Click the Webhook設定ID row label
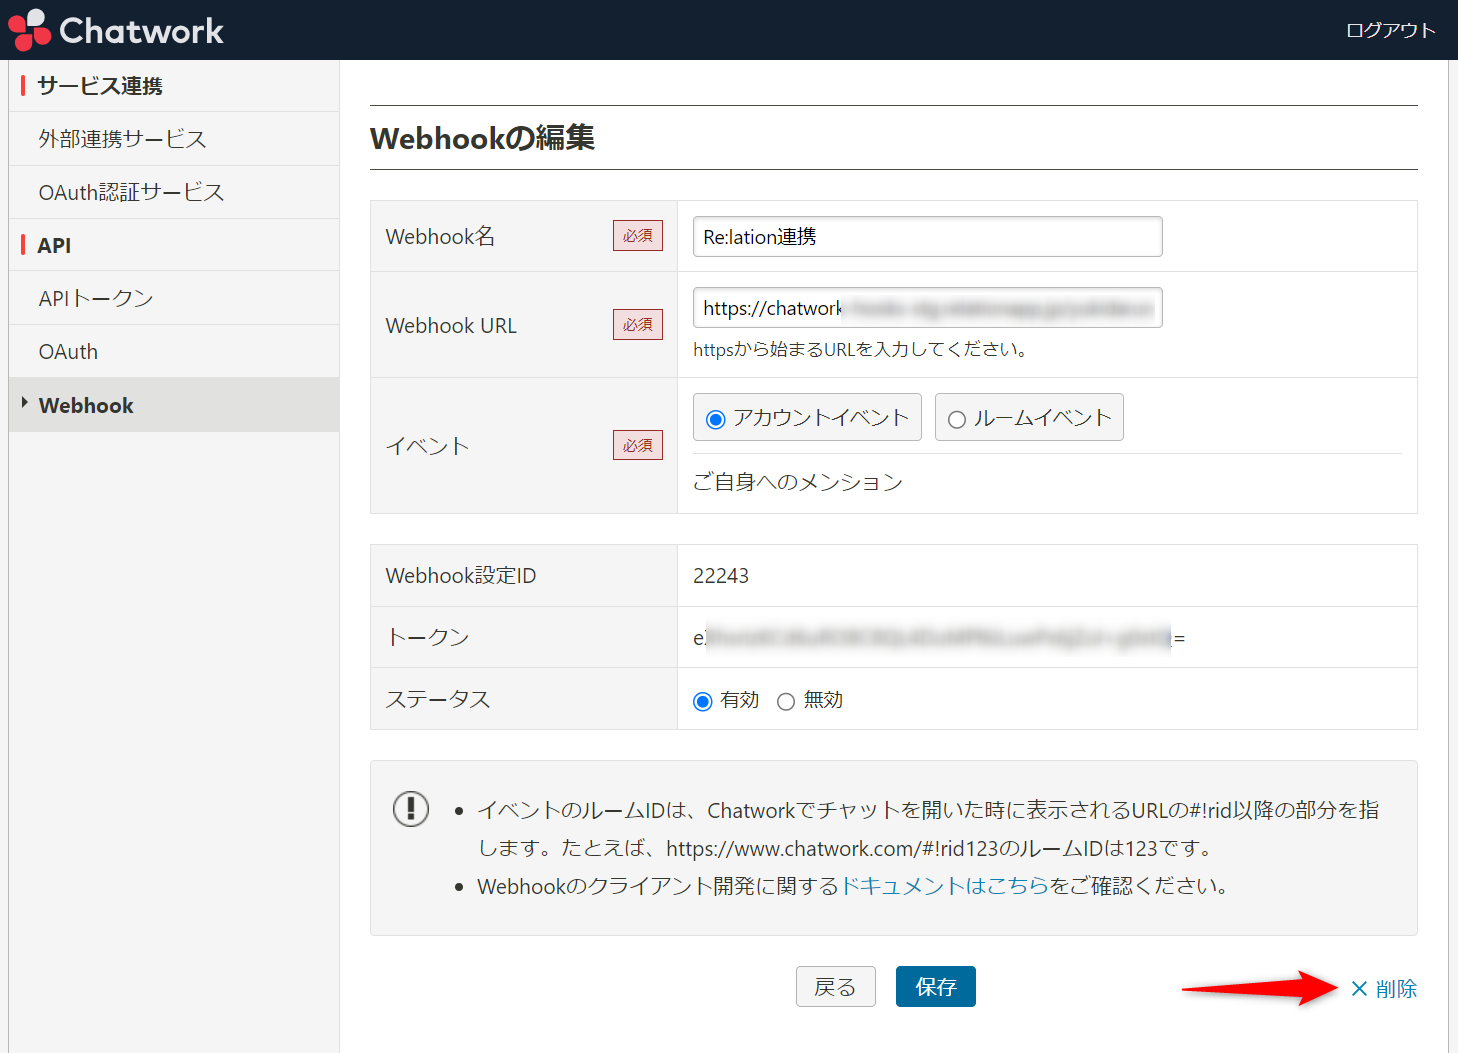1458x1053 pixels. pos(461,576)
